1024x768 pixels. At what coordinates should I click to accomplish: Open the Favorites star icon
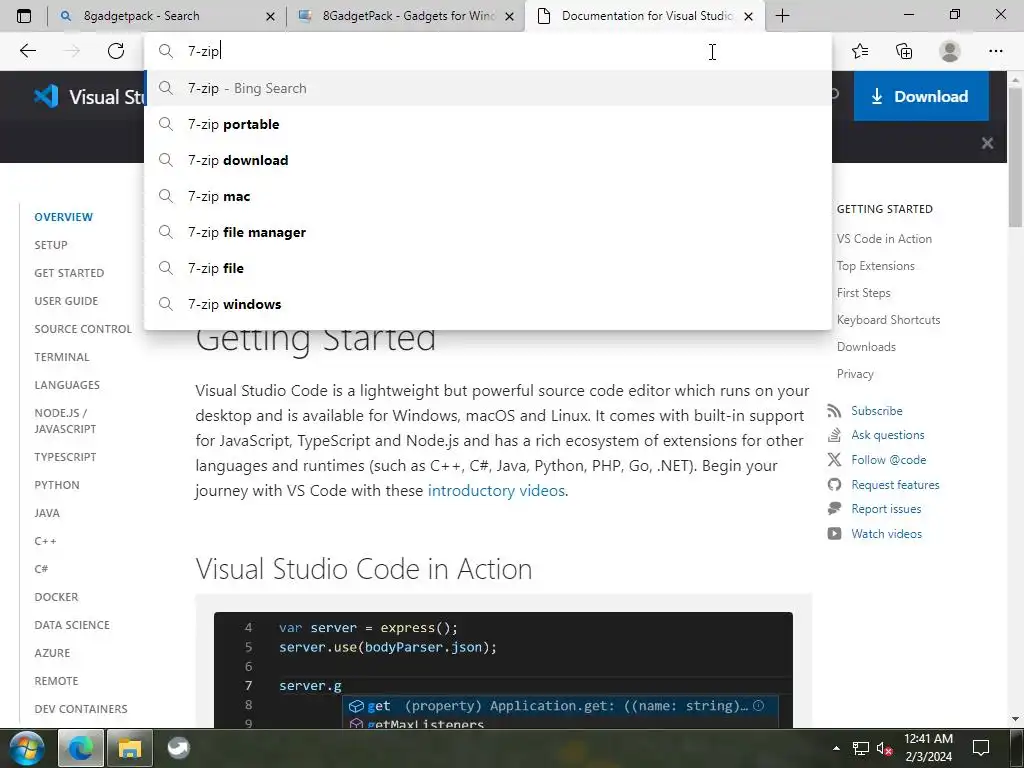click(860, 51)
